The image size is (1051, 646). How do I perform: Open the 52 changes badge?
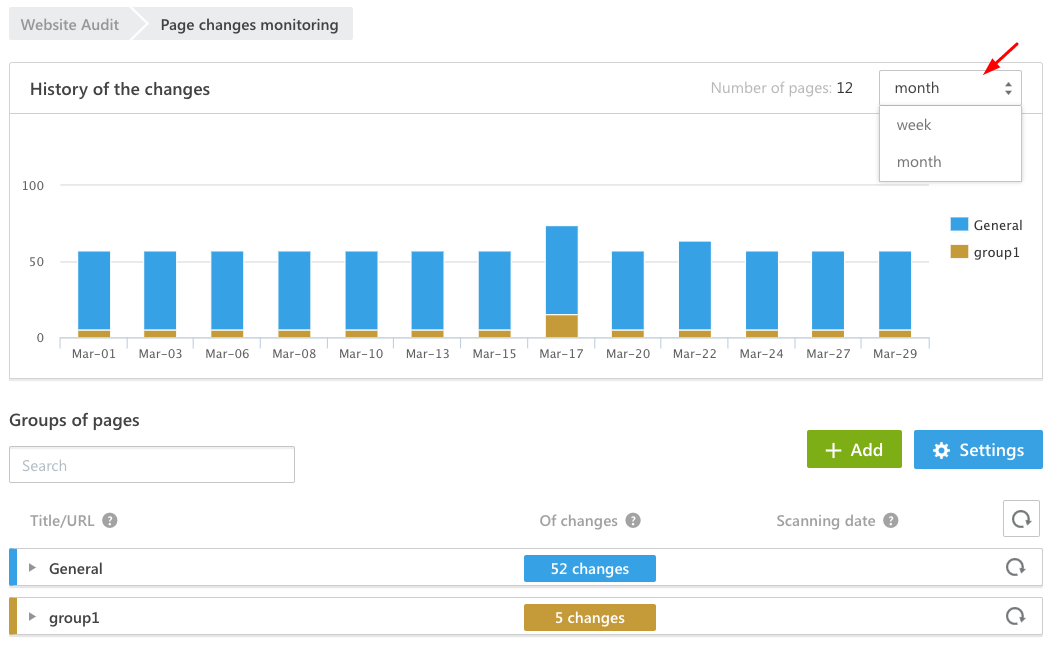pyautogui.click(x=590, y=568)
